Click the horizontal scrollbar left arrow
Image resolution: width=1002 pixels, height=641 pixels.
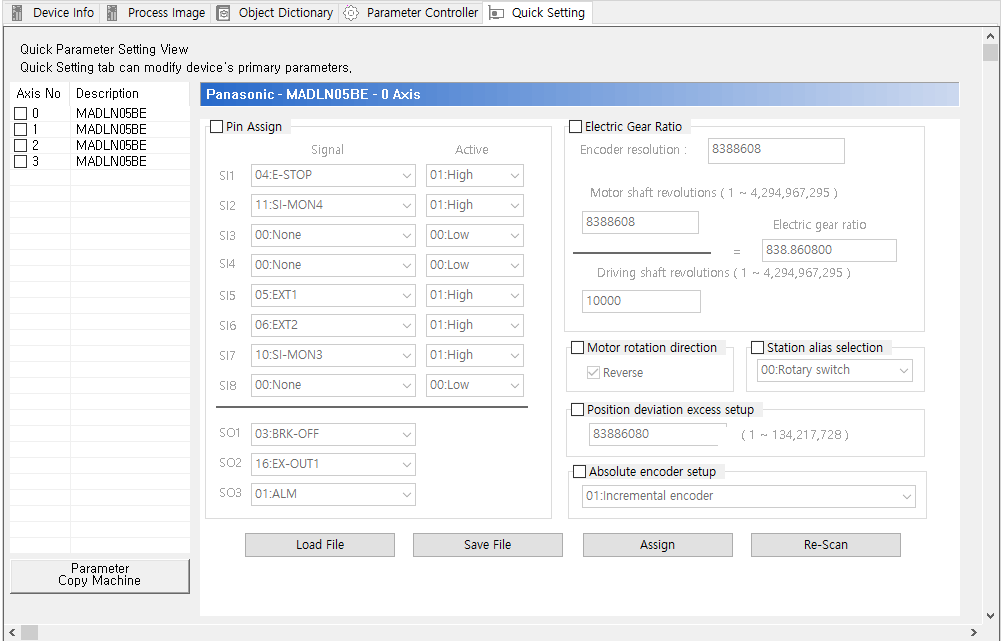click(x=12, y=633)
